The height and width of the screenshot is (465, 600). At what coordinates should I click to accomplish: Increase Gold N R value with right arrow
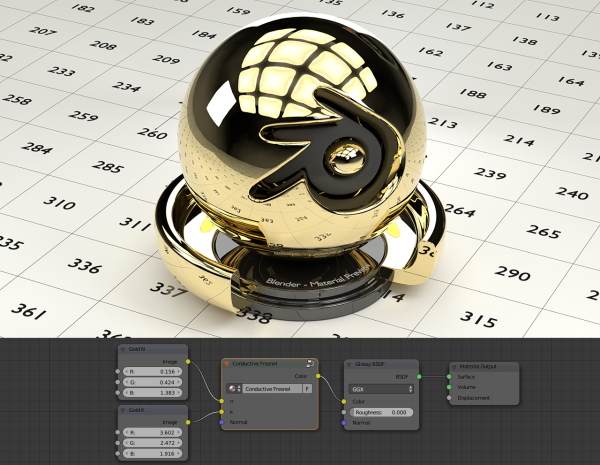[x=179, y=372]
